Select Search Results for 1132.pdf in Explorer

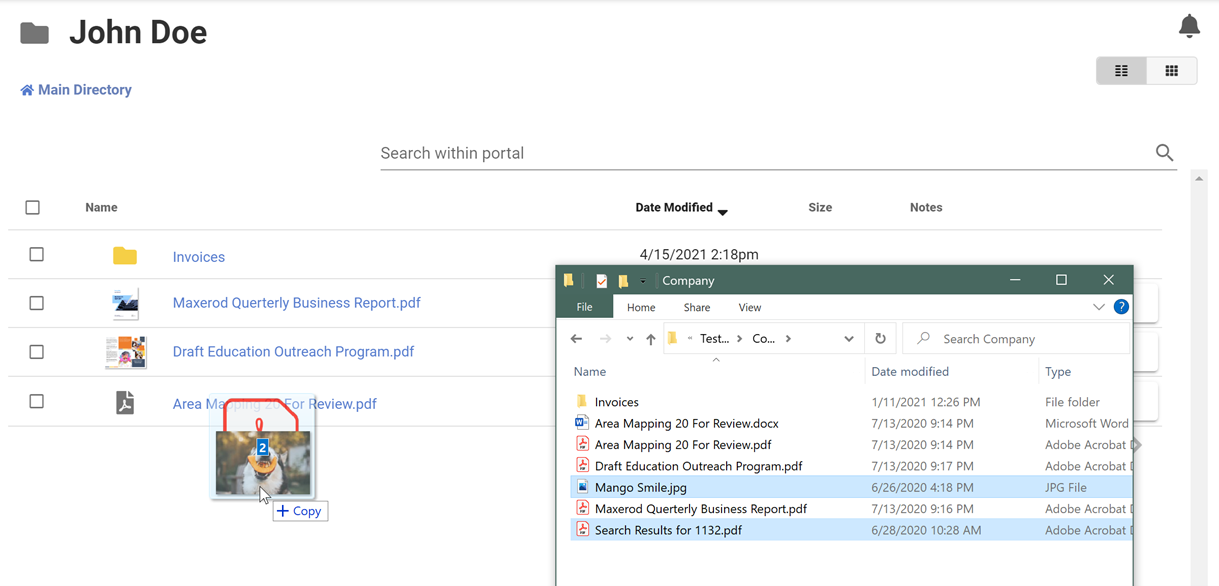pyautogui.click(x=668, y=530)
